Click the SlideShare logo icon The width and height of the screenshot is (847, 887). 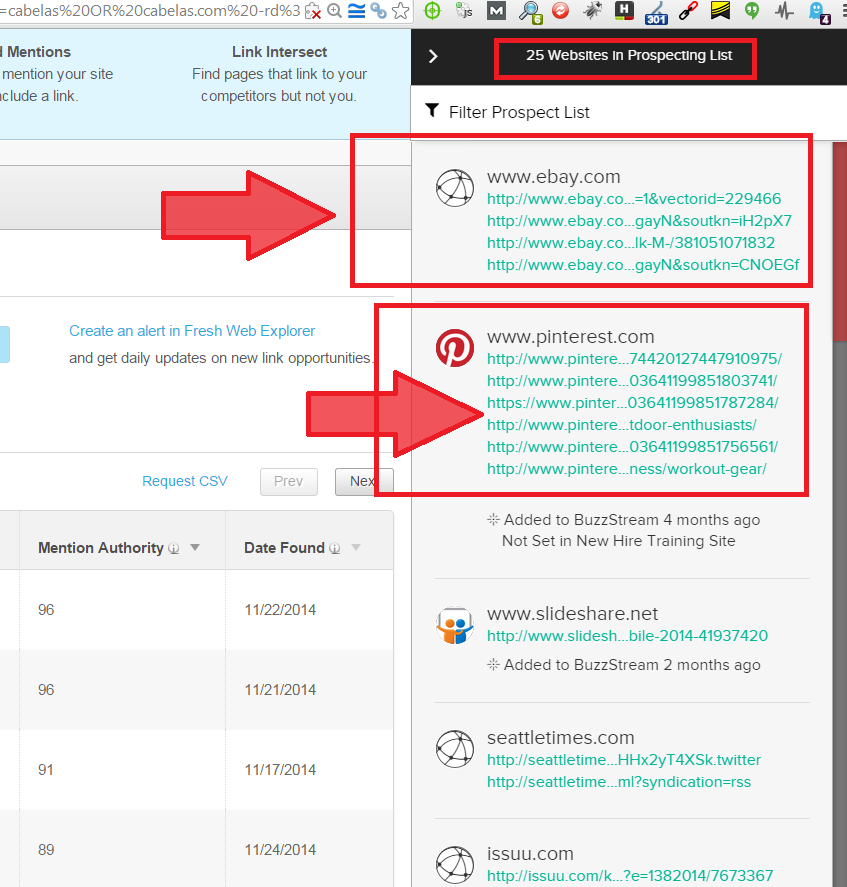pos(455,625)
